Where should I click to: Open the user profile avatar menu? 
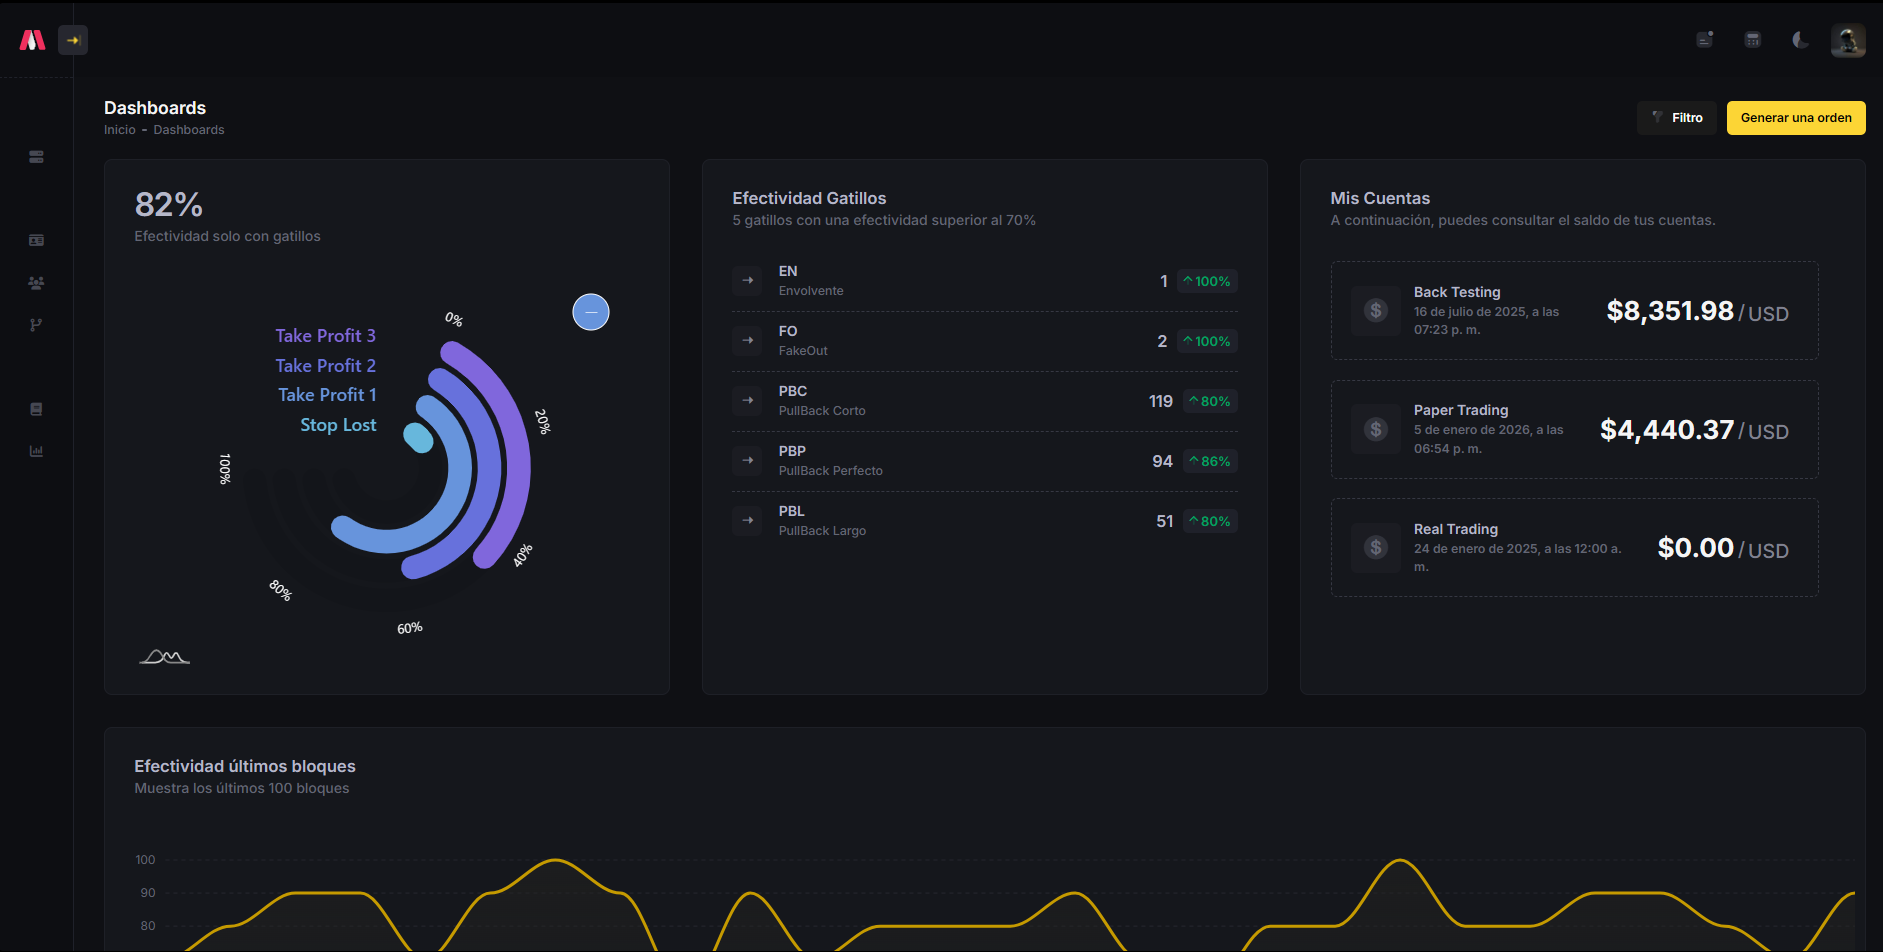1847,40
